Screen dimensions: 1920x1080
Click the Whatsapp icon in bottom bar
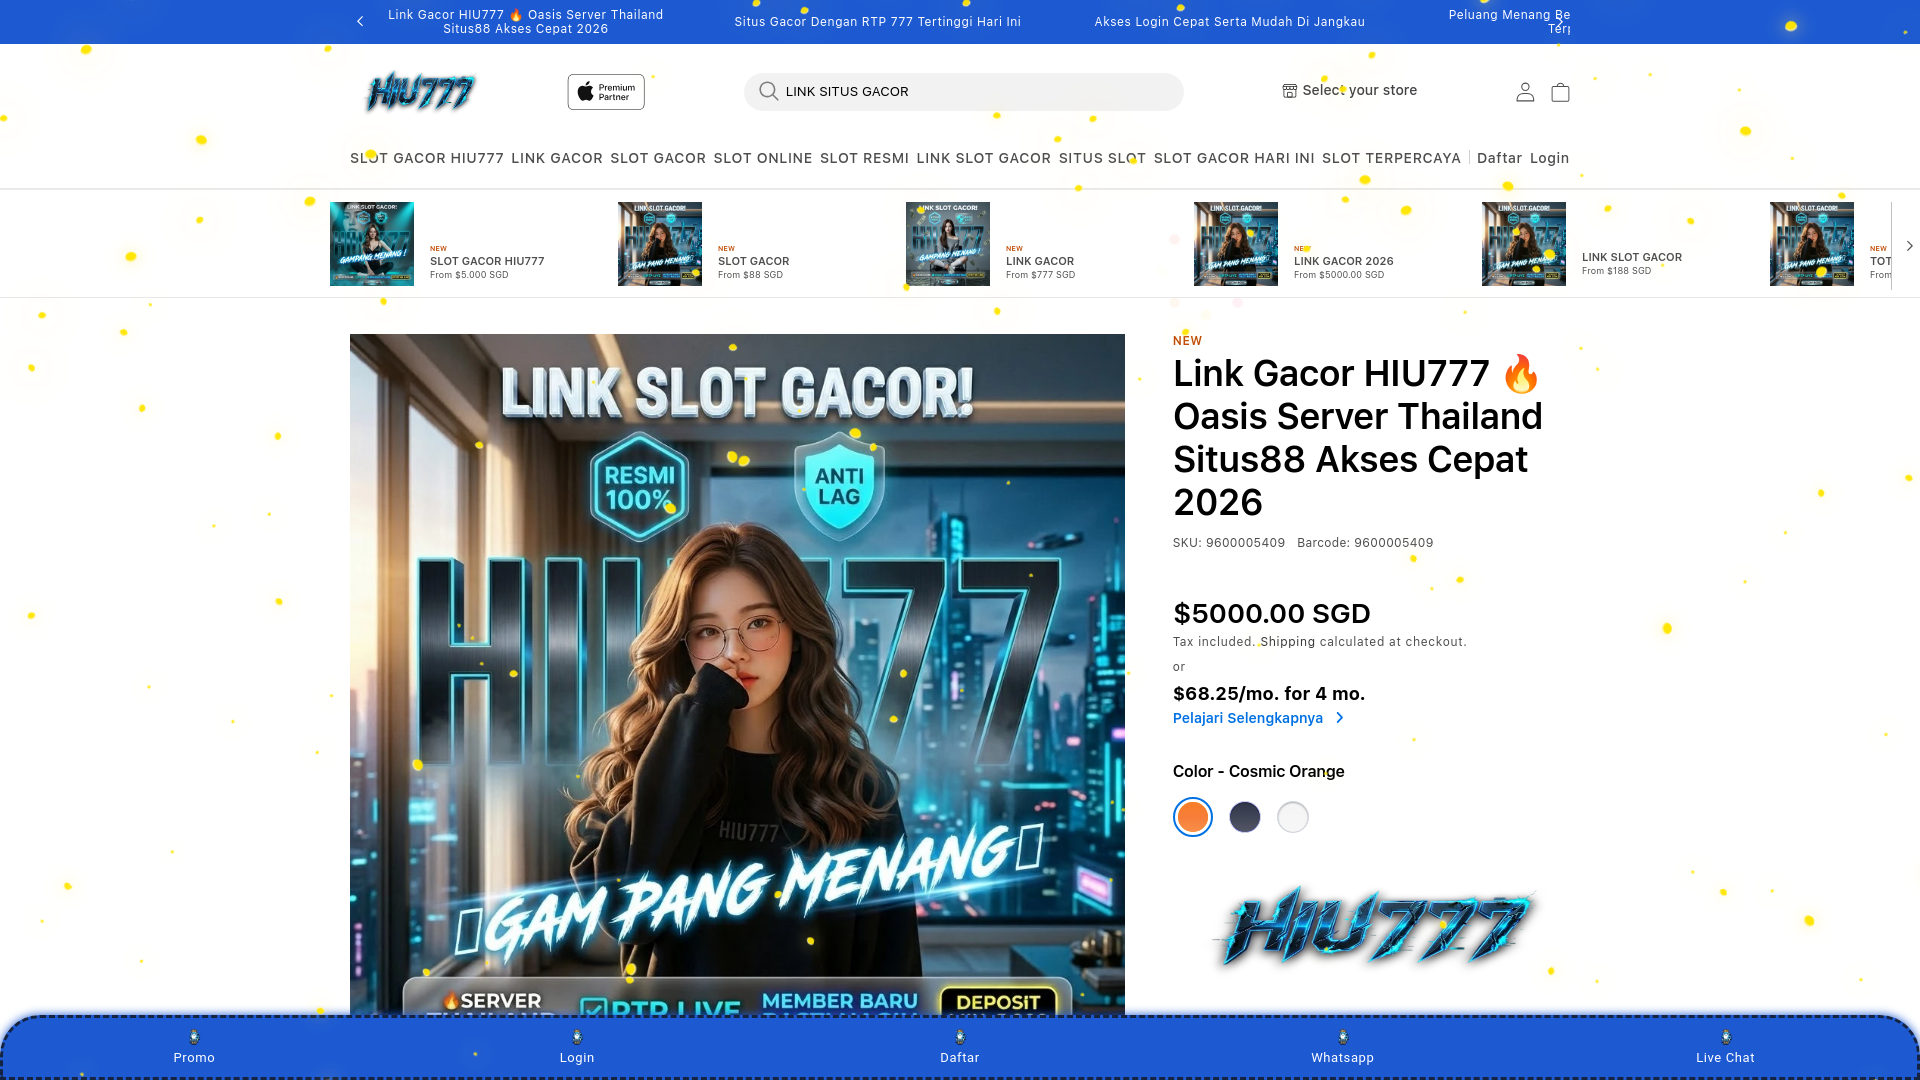(1343, 1037)
